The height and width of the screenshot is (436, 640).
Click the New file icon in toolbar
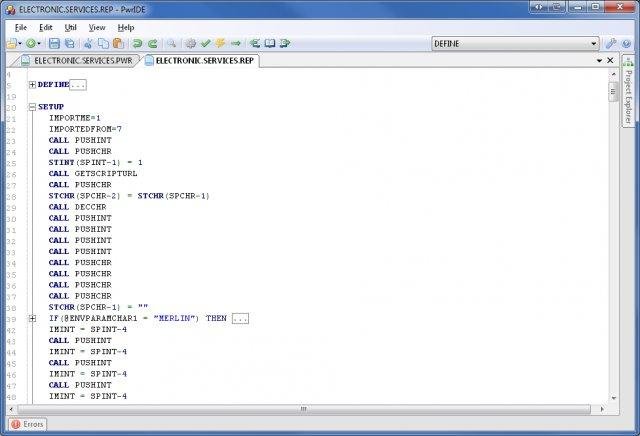tap(12, 43)
